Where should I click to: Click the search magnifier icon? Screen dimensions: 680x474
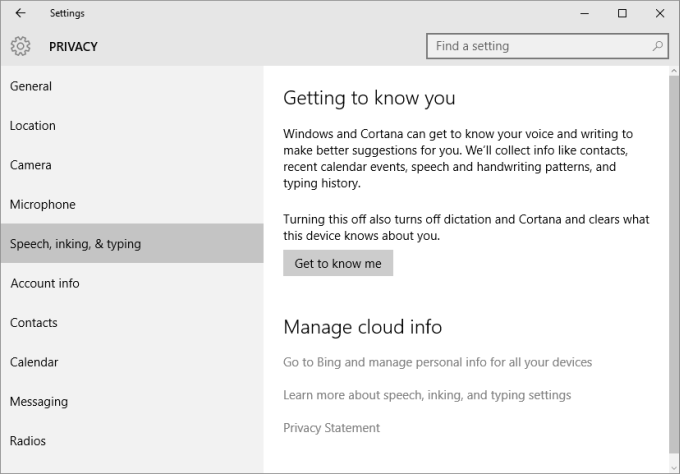pyautogui.click(x=658, y=46)
